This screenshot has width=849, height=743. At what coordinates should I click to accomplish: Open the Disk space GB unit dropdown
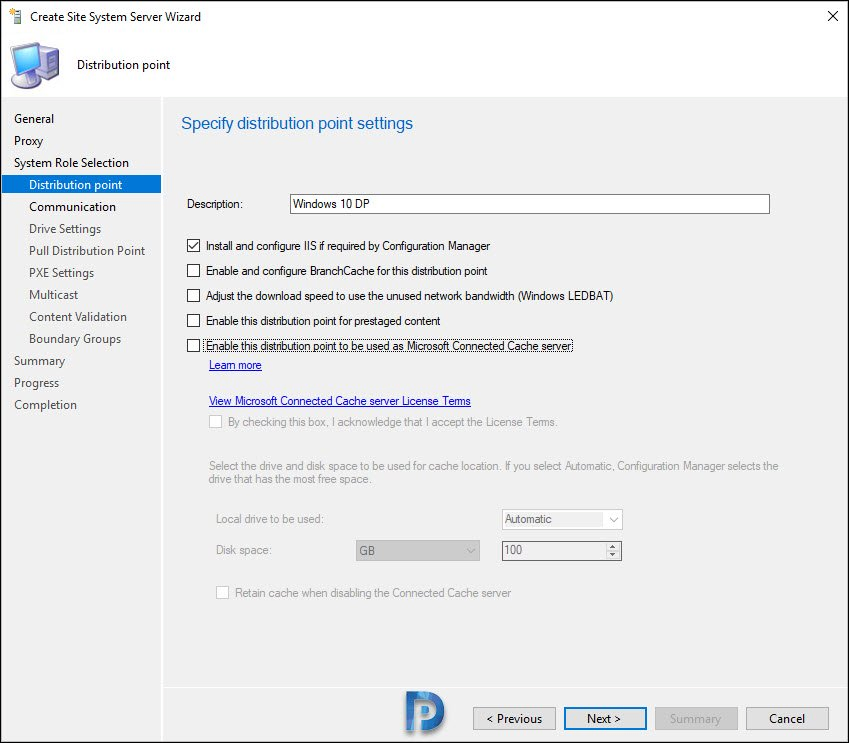tap(417, 551)
